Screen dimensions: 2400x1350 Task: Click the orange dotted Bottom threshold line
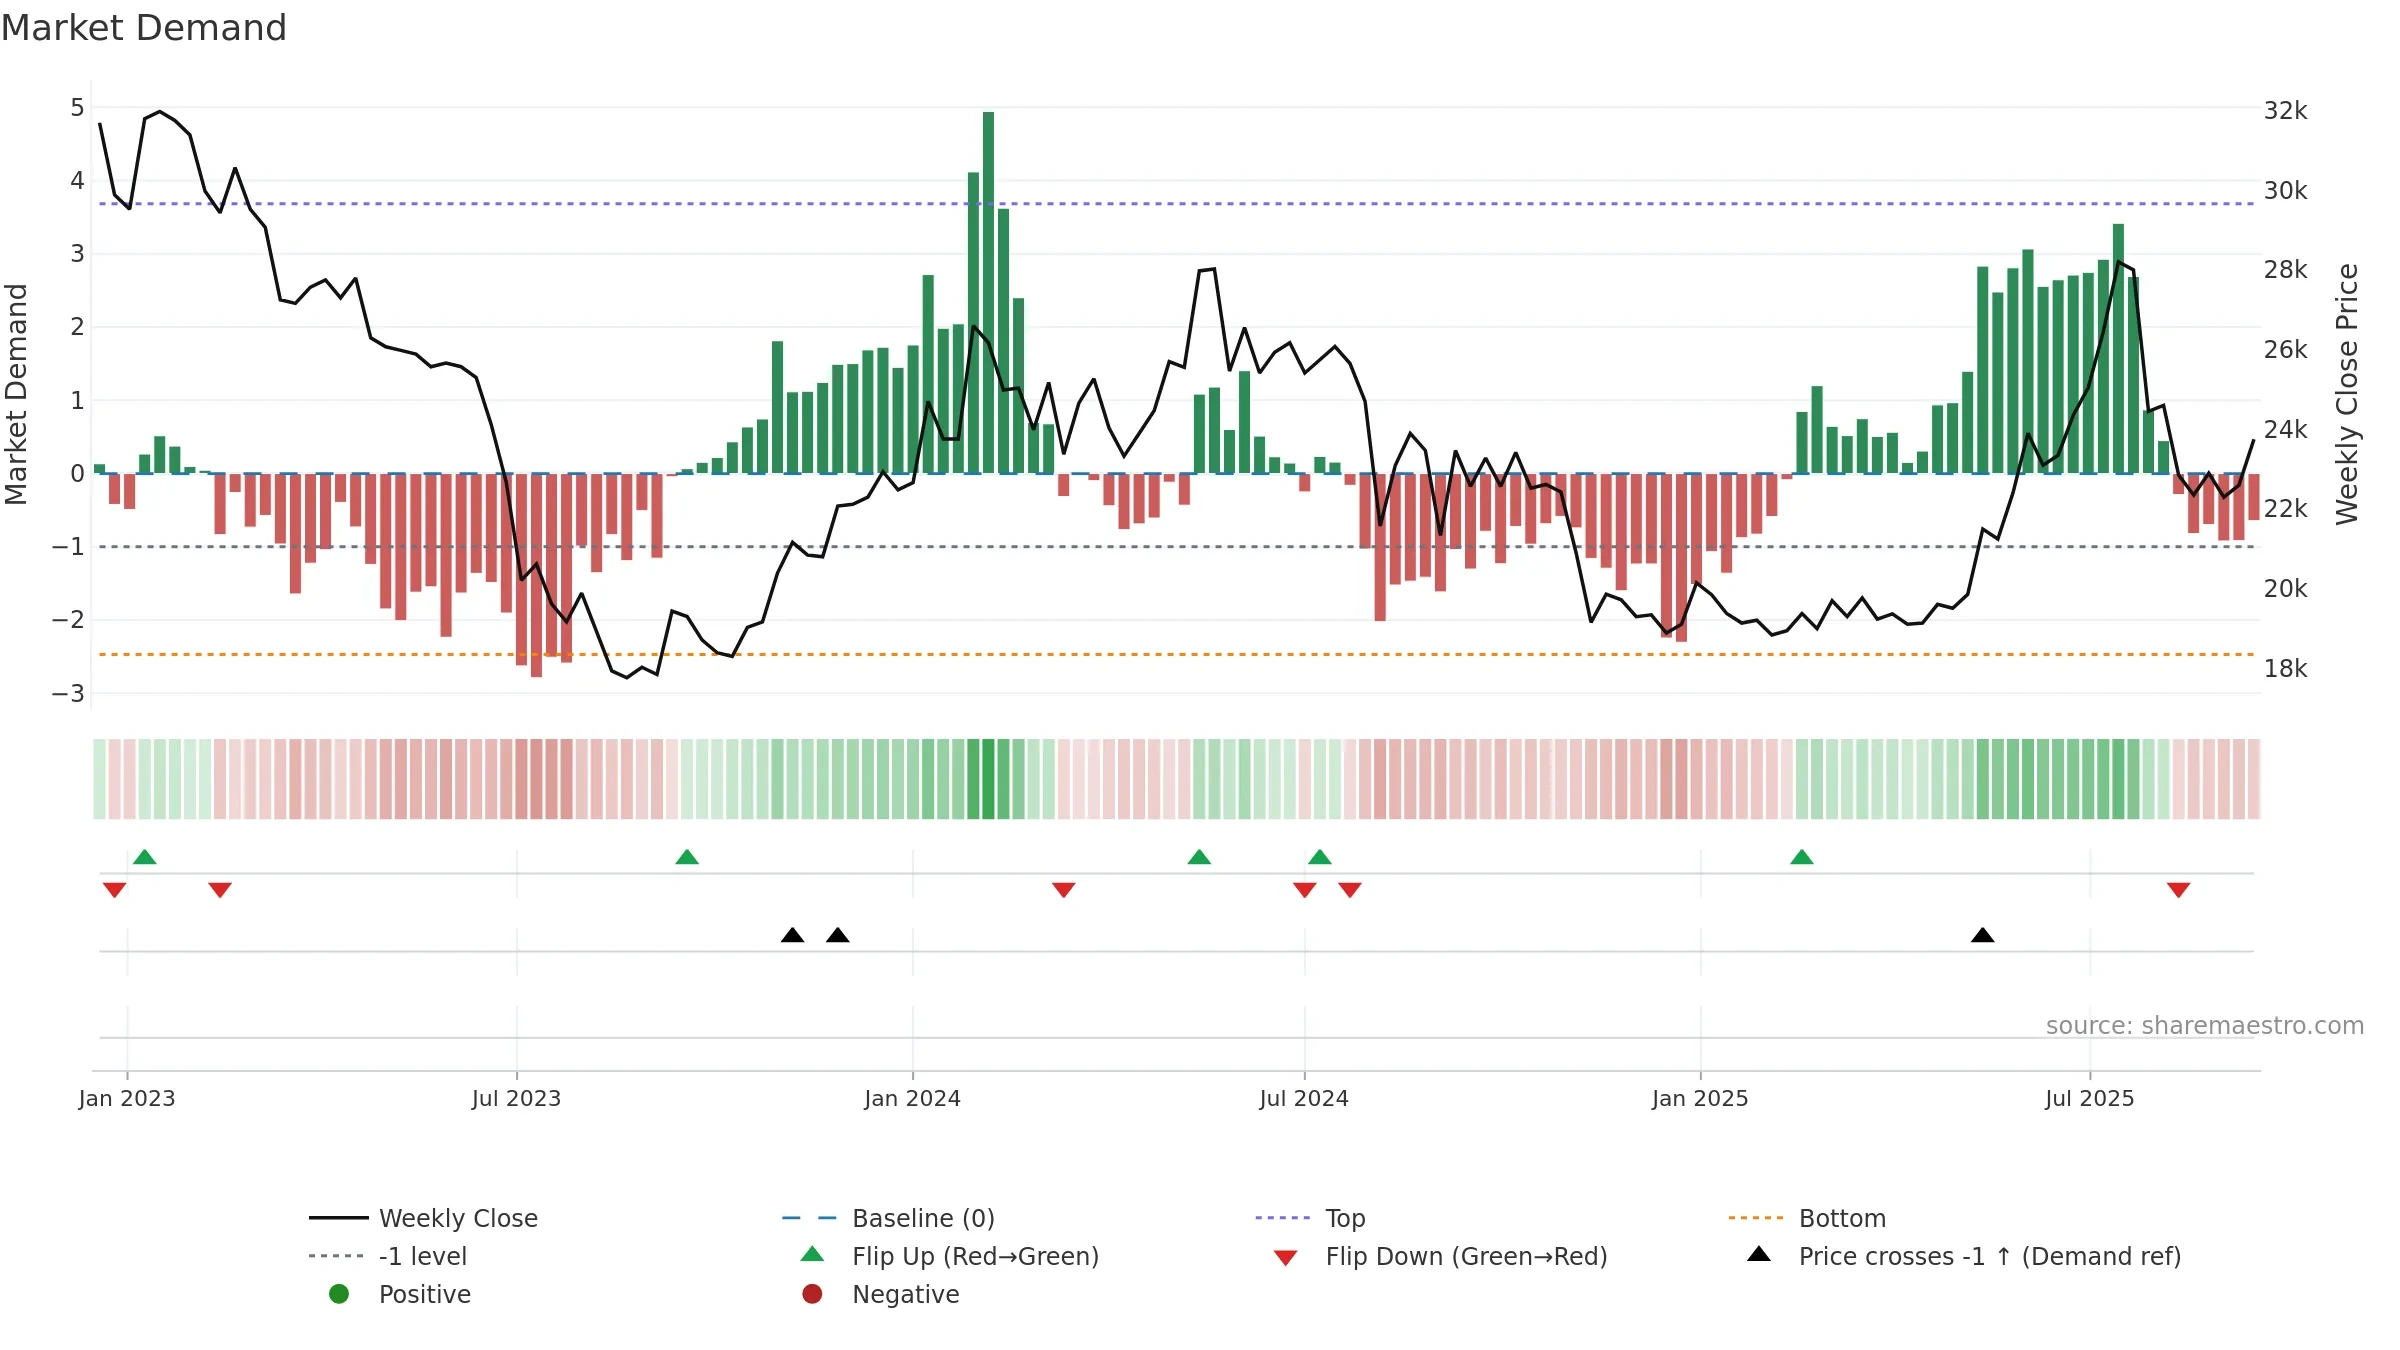(x=1176, y=654)
